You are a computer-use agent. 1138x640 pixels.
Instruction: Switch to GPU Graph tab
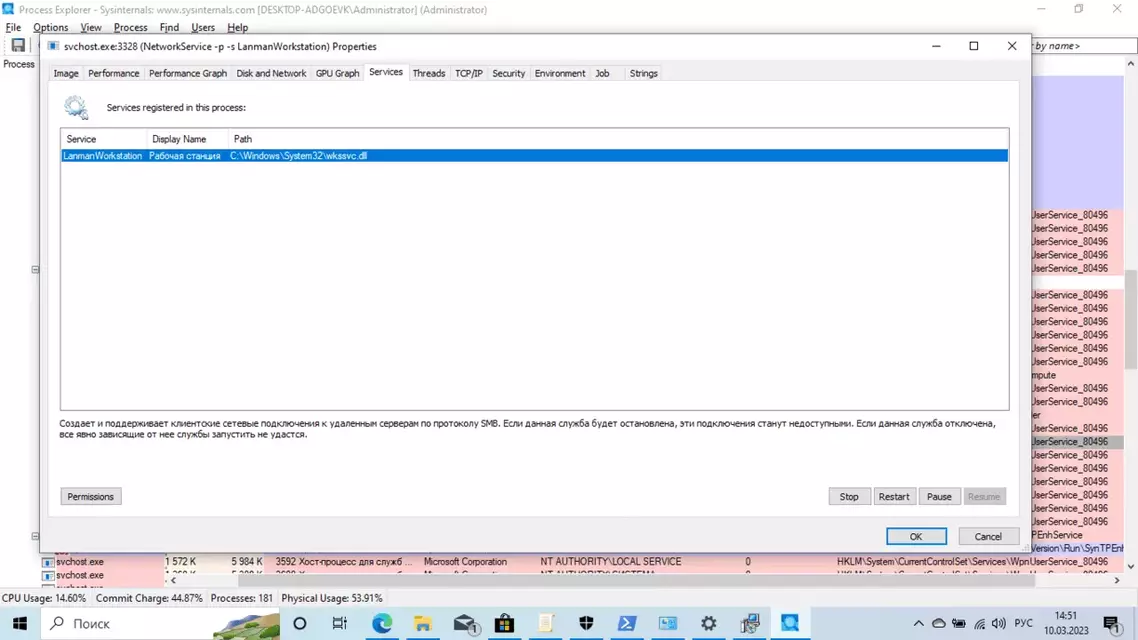click(x=337, y=73)
